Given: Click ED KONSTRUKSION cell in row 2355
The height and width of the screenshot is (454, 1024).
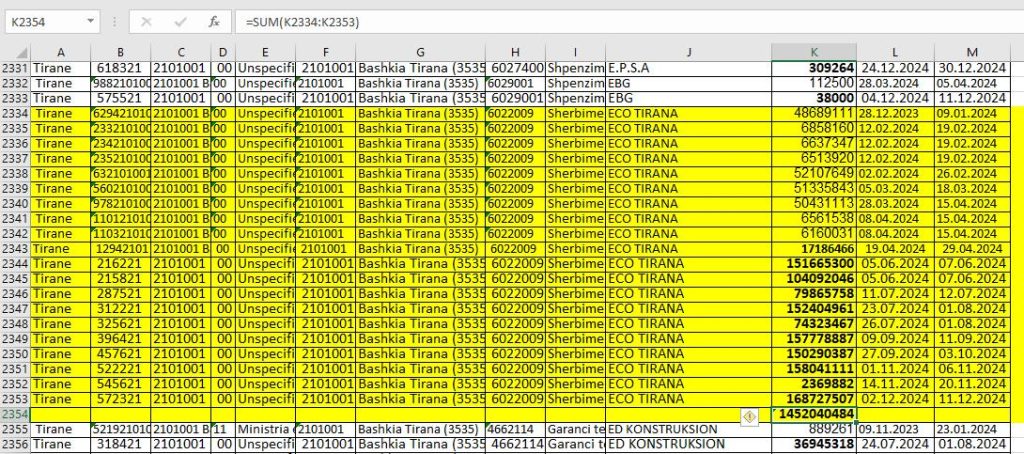Looking at the screenshot, I should (688, 429).
